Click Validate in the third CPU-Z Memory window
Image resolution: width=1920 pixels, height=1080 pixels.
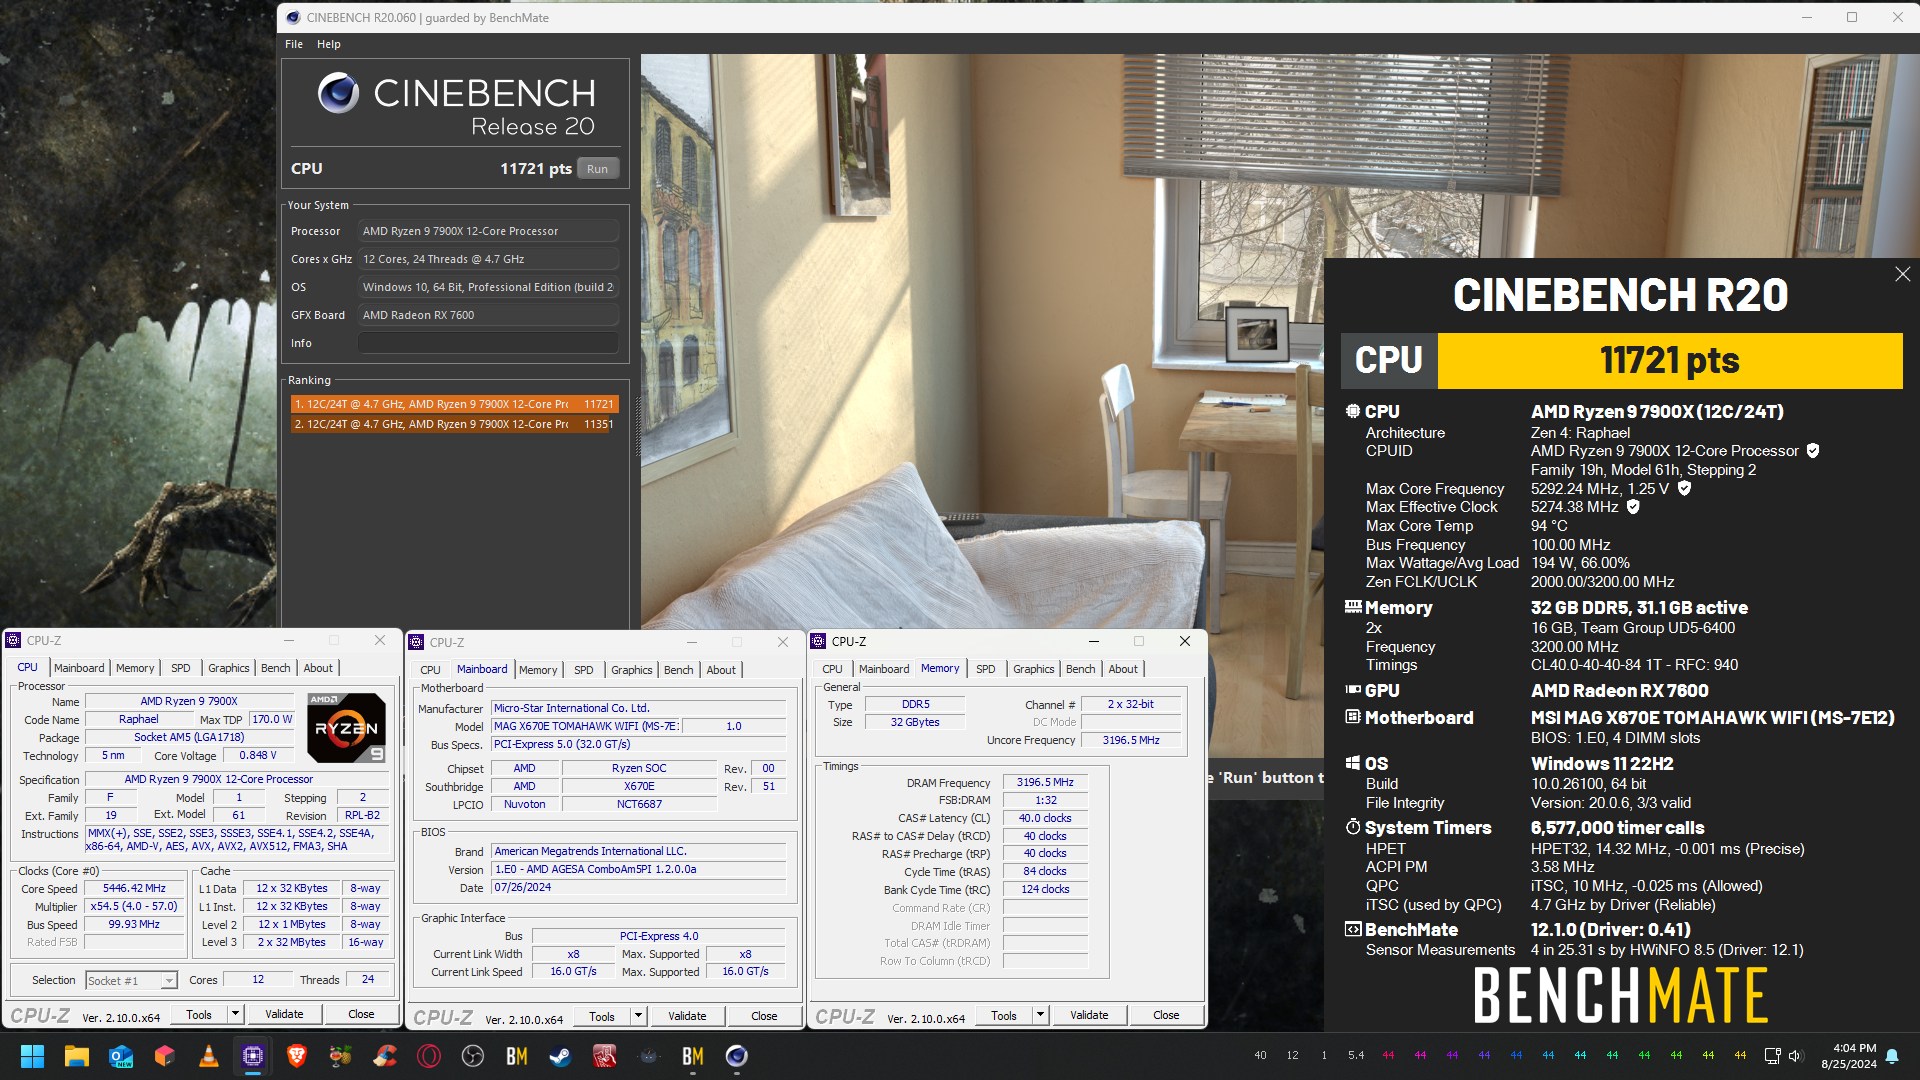point(1089,1015)
